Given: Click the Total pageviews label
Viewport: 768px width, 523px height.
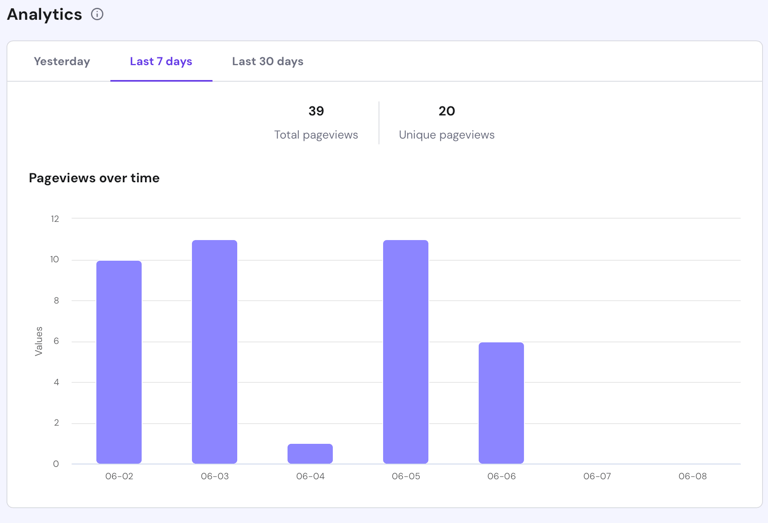Looking at the screenshot, I should (x=316, y=135).
